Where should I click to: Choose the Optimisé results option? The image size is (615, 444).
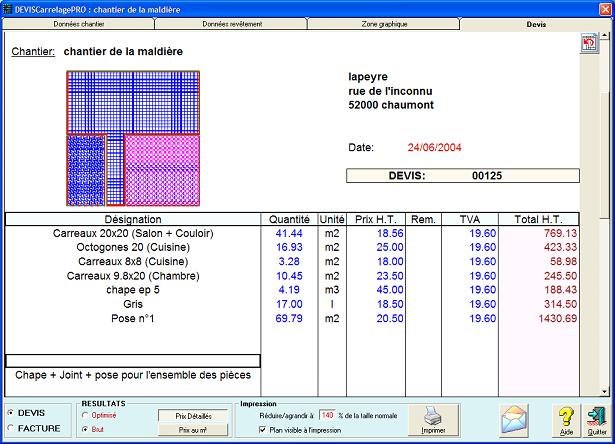pyautogui.click(x=85, y=414)
